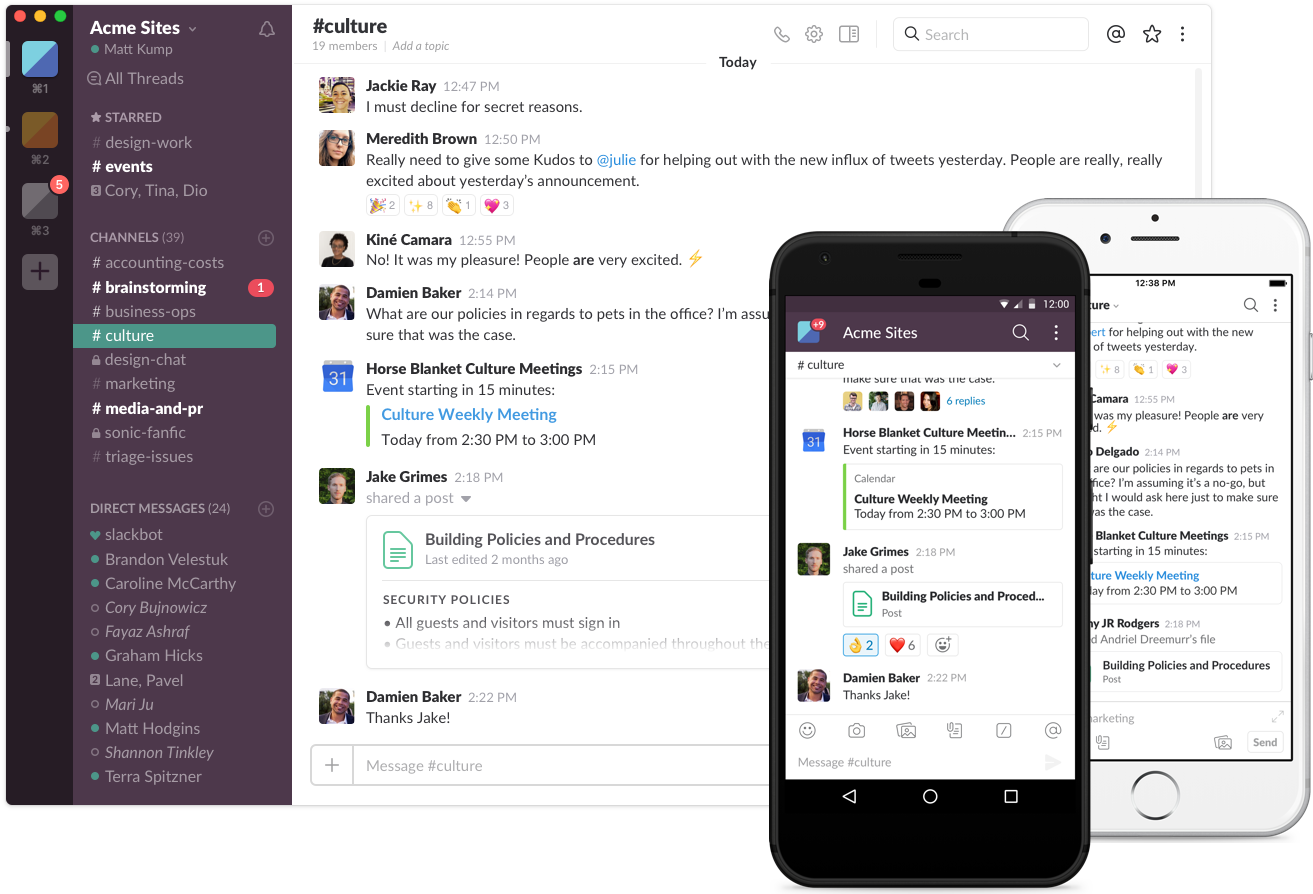
Task: Switch to second workspace icon
Action: (40, 130)
